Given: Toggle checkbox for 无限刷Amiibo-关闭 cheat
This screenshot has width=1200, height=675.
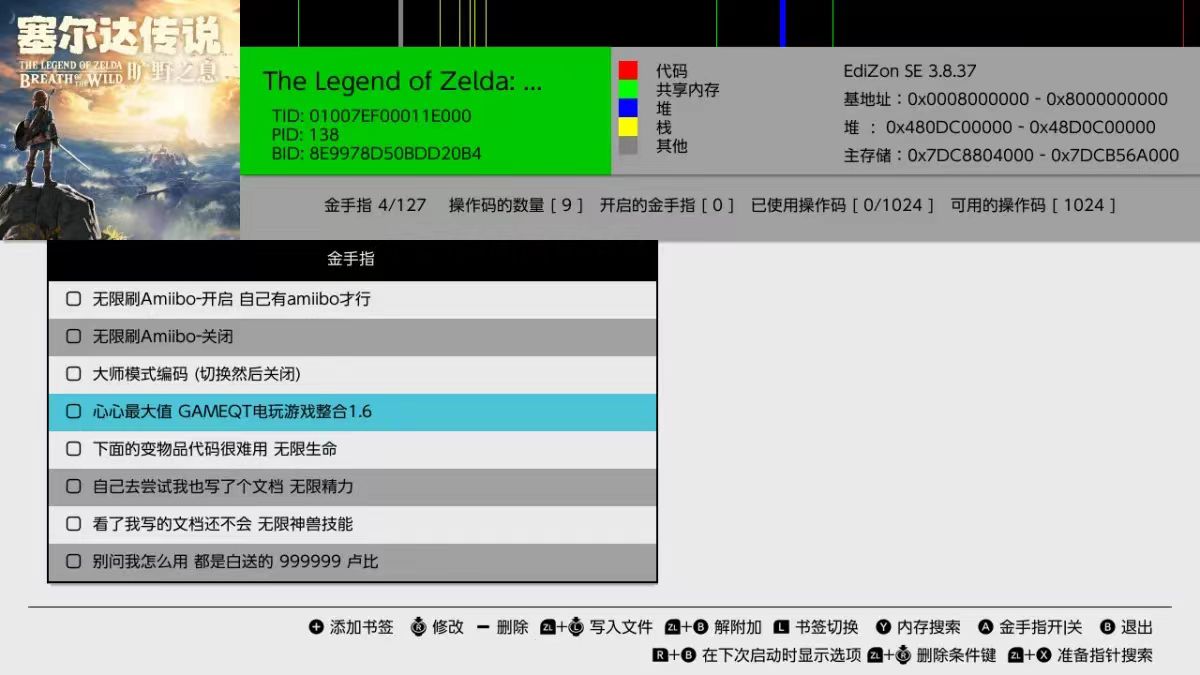Looking at the screenshot, I should 73,336.
